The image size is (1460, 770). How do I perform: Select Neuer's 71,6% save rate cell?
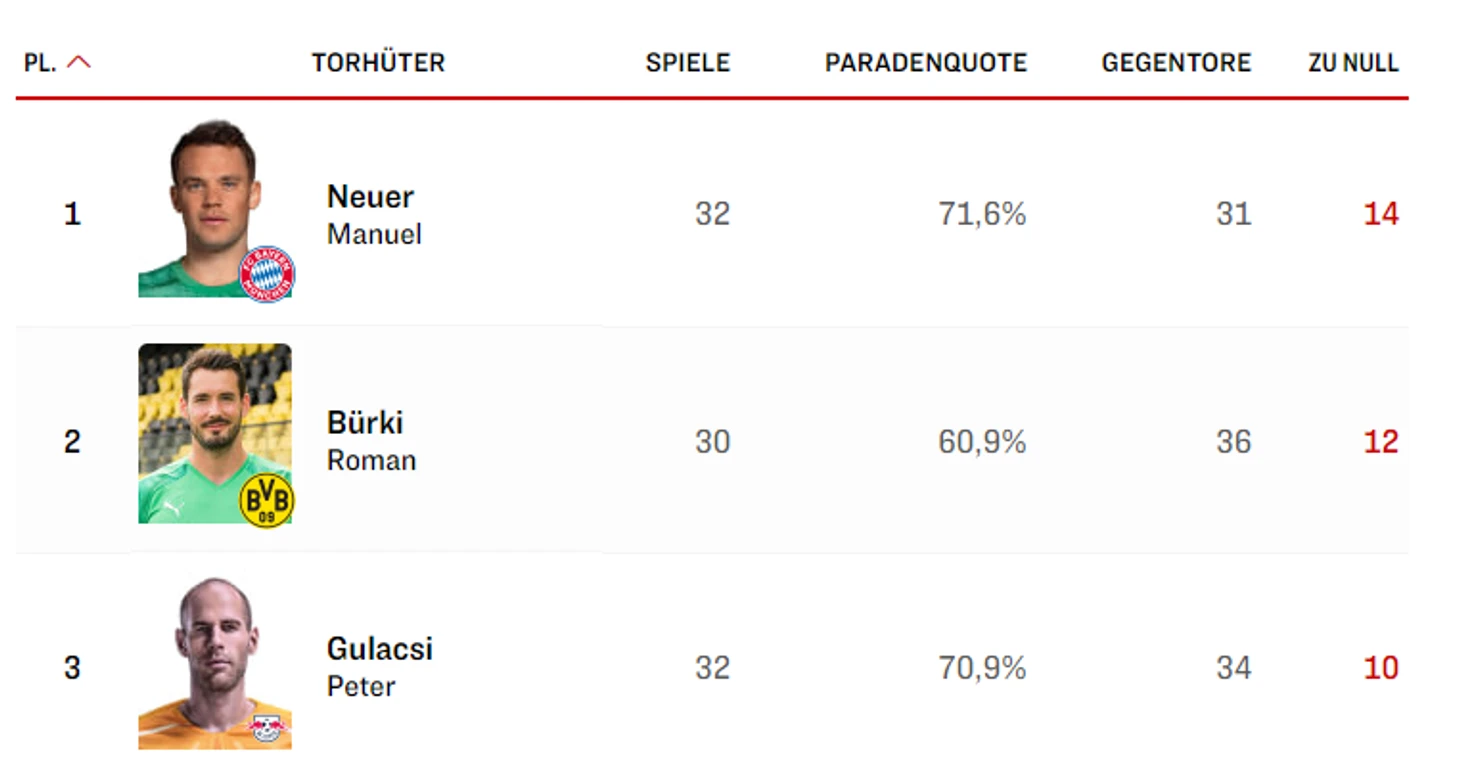pyautogui.click(x=982, y=214)
